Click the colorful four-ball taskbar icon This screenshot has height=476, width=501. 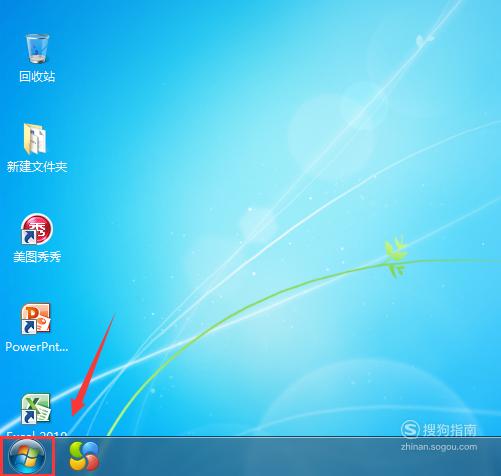pyautogui.click(x=84, y=456)
